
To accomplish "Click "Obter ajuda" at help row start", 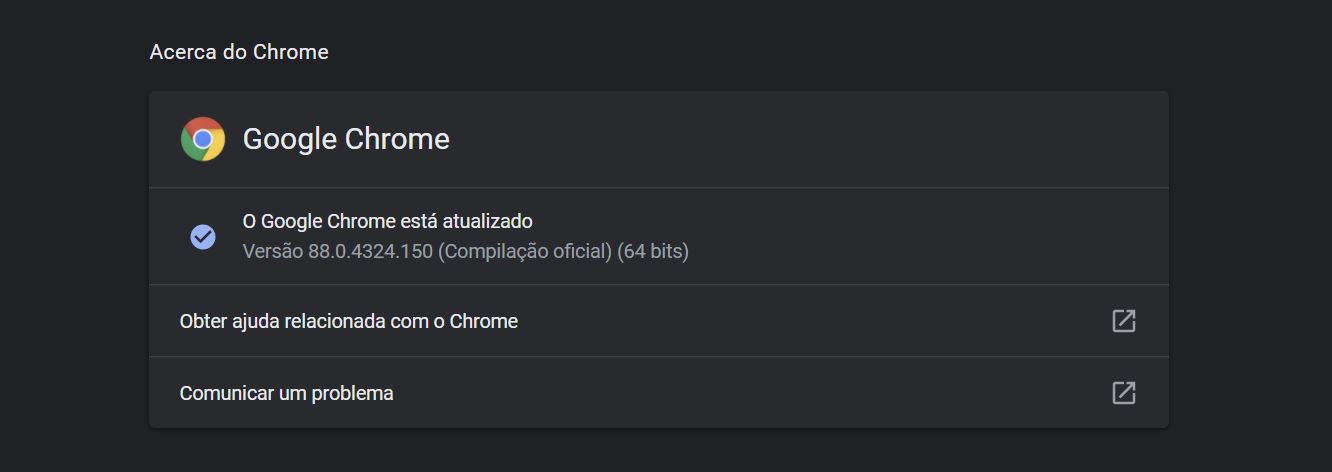I will pos(230,321).
